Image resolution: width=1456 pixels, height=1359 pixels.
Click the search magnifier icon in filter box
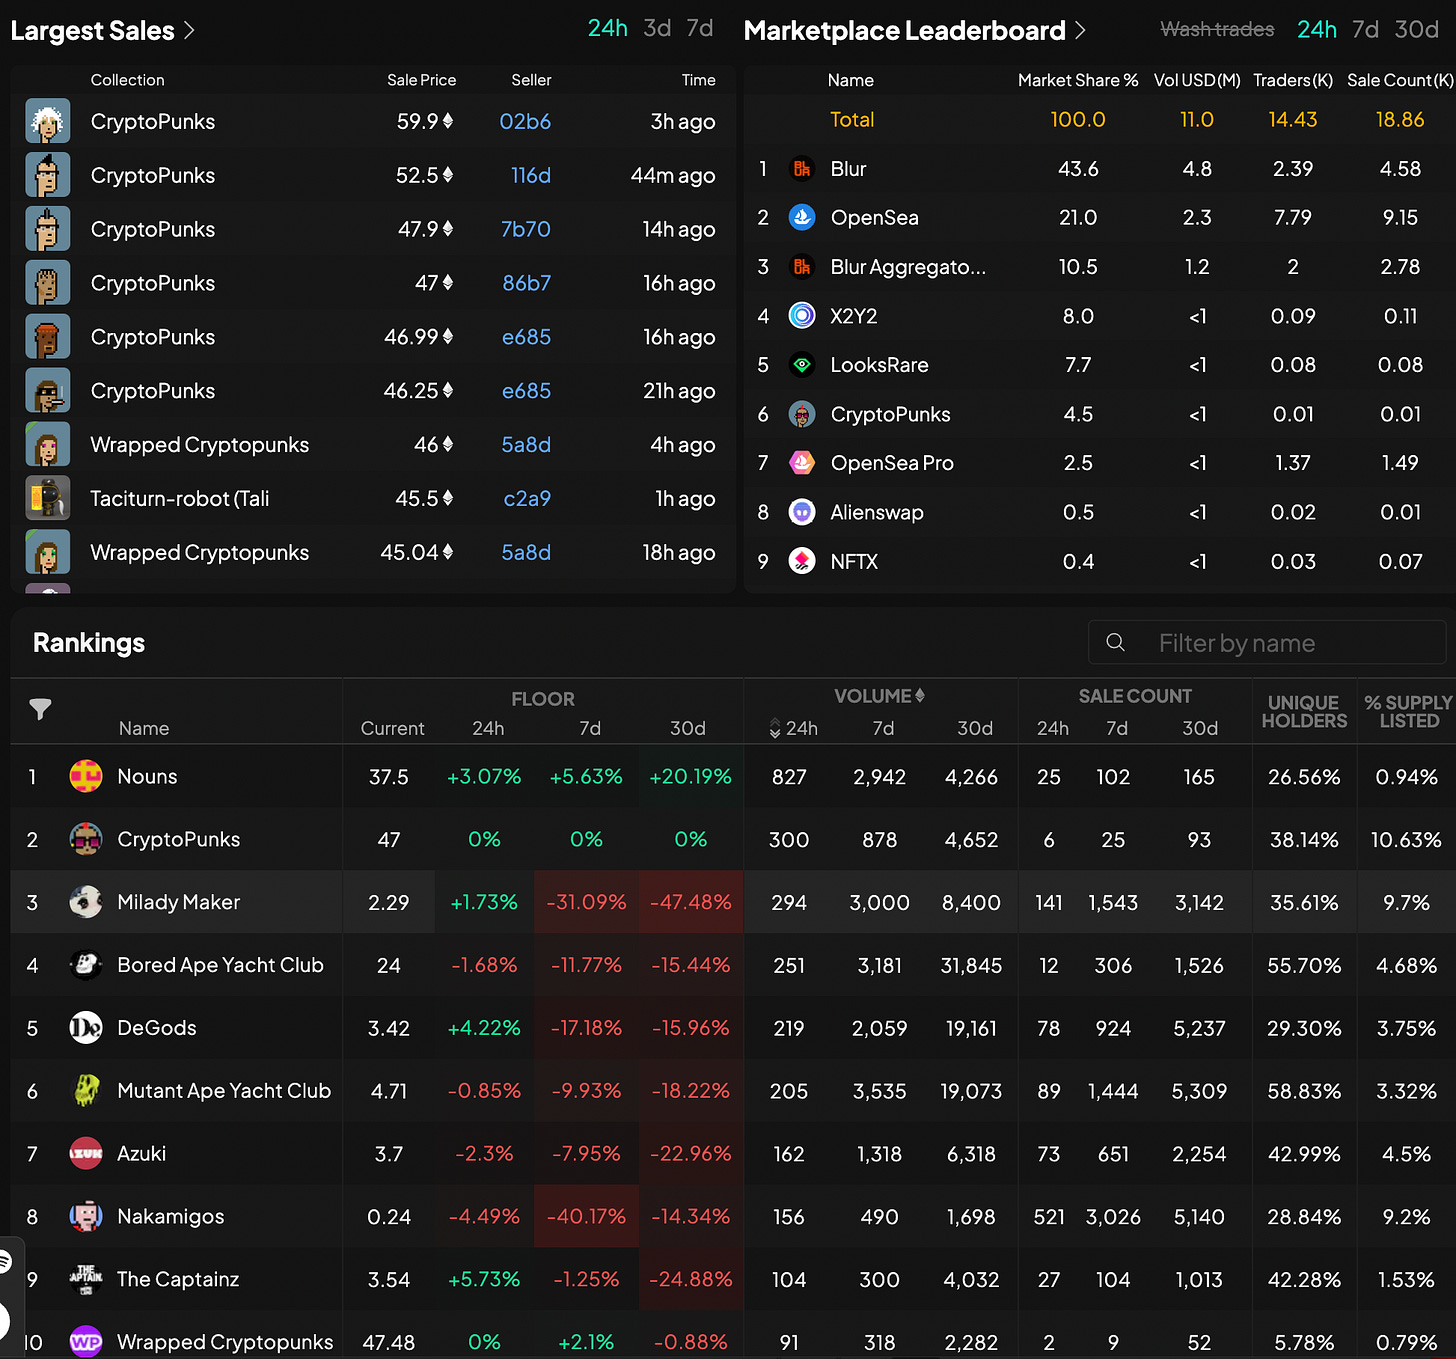pos(1116,642)
